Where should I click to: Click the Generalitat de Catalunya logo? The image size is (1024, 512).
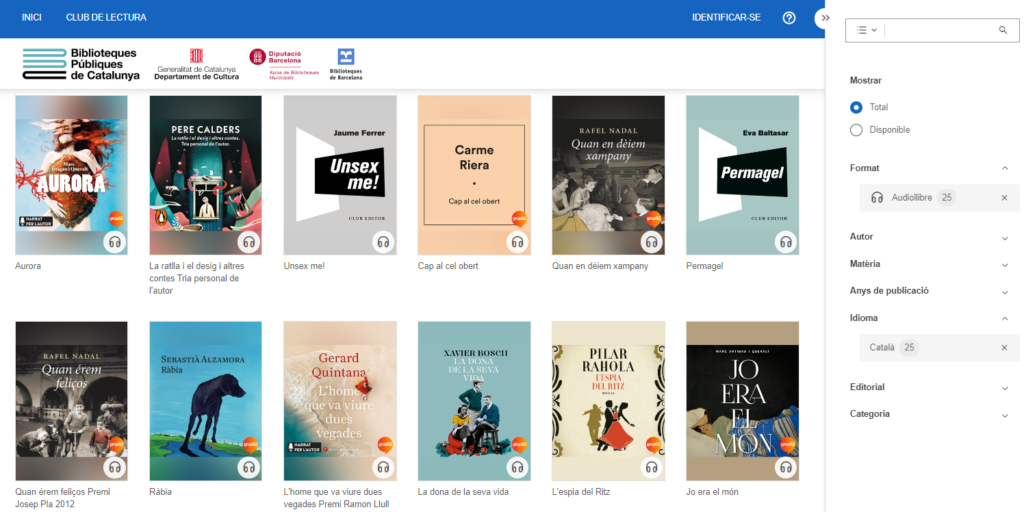coord(197,64)
